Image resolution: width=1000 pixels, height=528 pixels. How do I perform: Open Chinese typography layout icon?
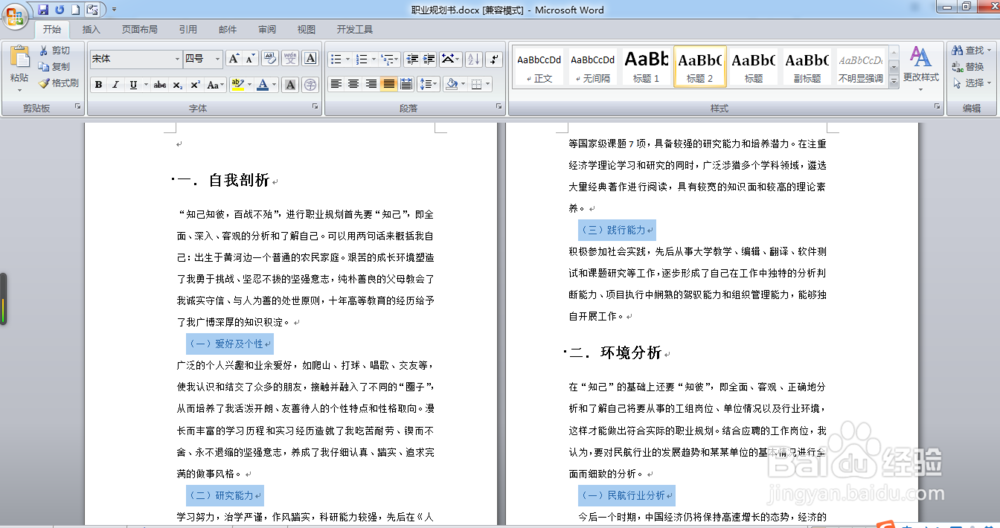[450, 59]
